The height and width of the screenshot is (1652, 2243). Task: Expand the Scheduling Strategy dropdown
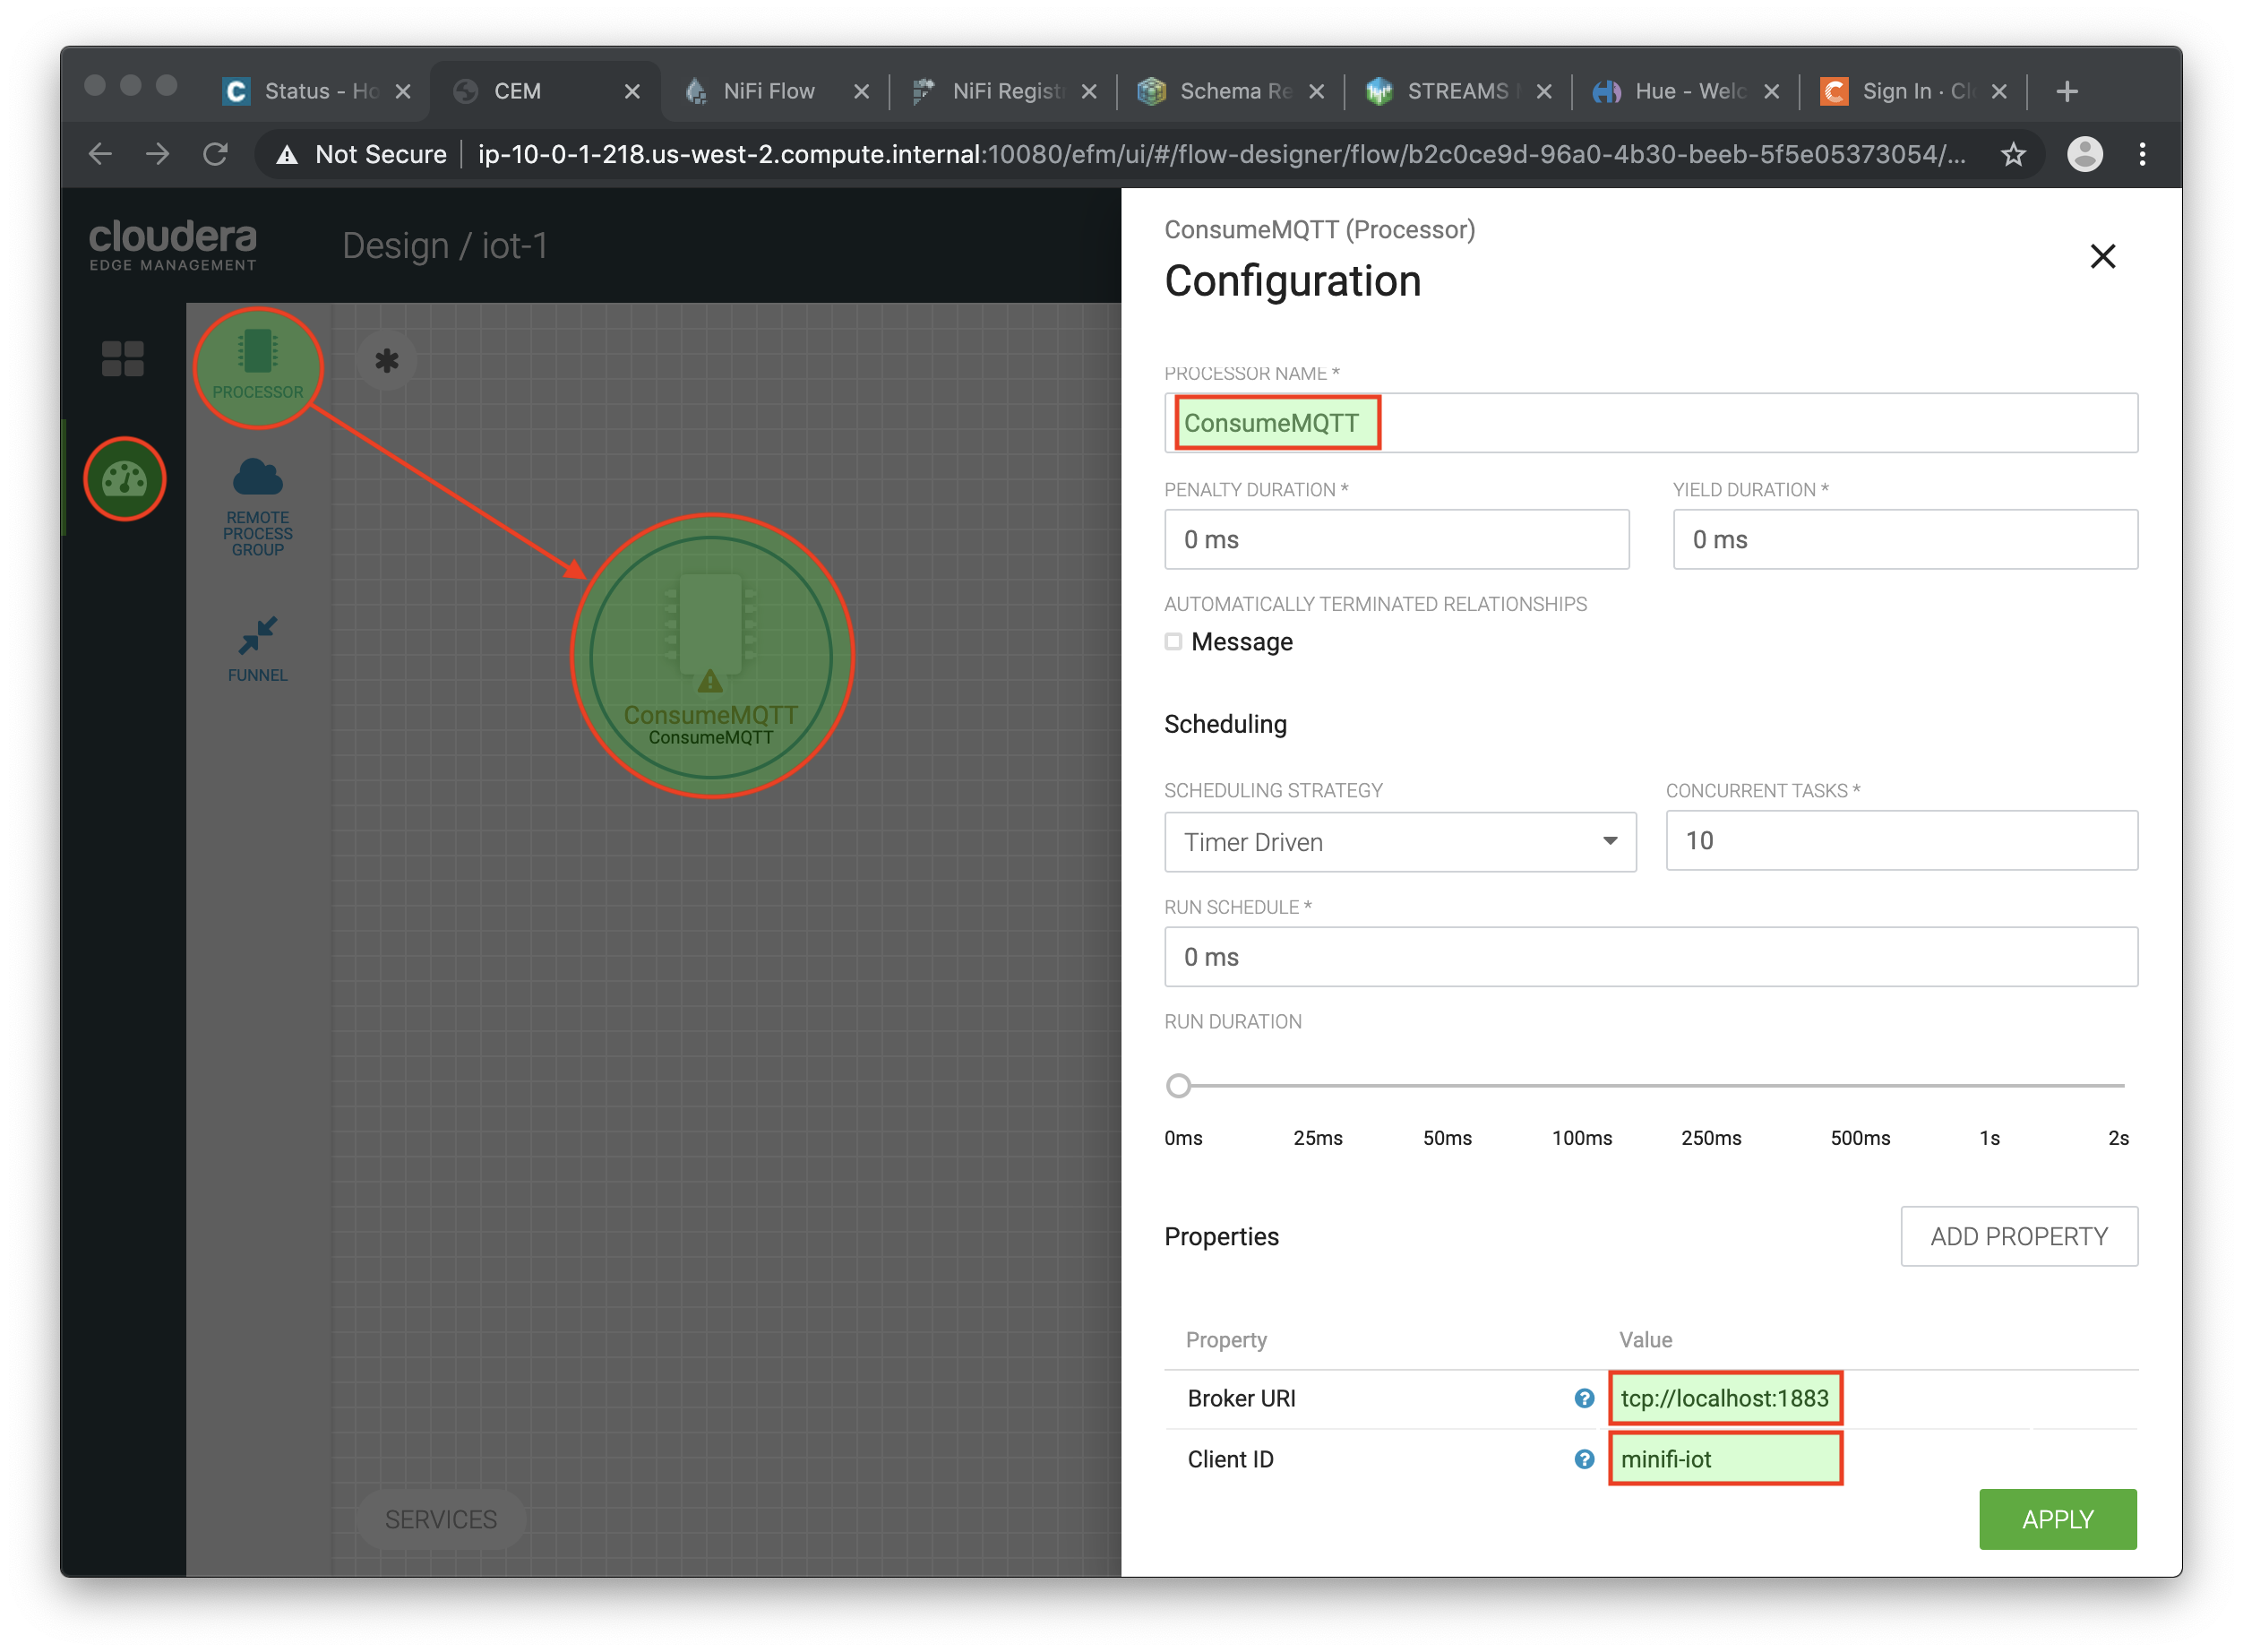tap(1399, 841)
